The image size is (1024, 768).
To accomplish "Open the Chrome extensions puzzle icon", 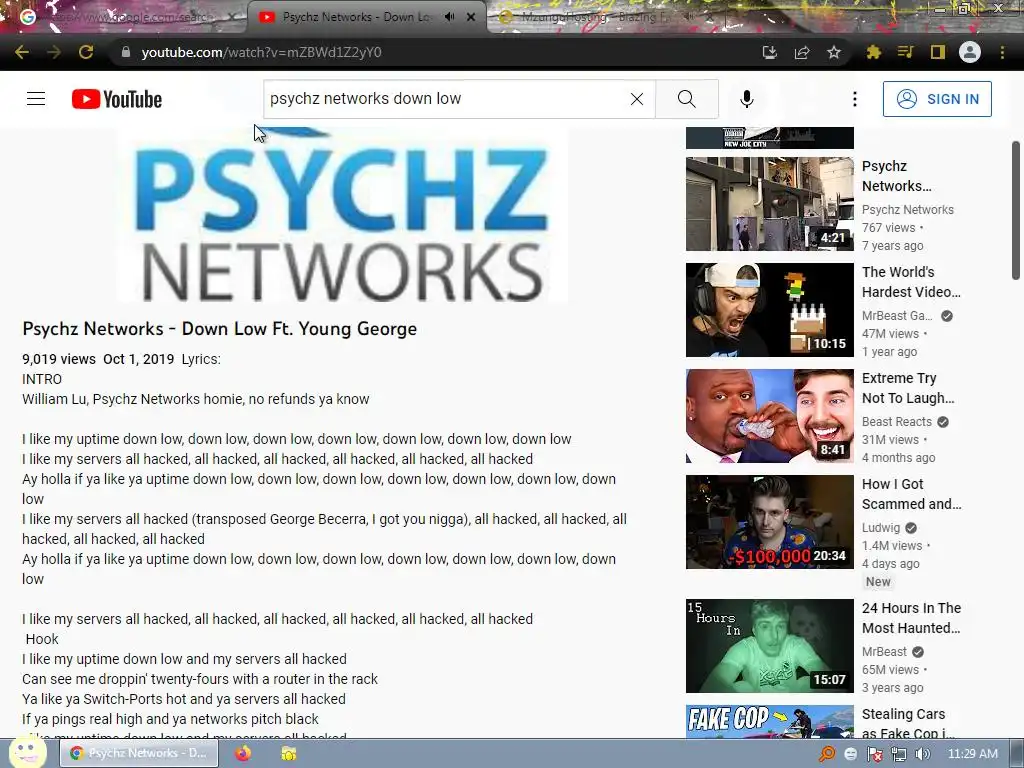I will 874,52.
